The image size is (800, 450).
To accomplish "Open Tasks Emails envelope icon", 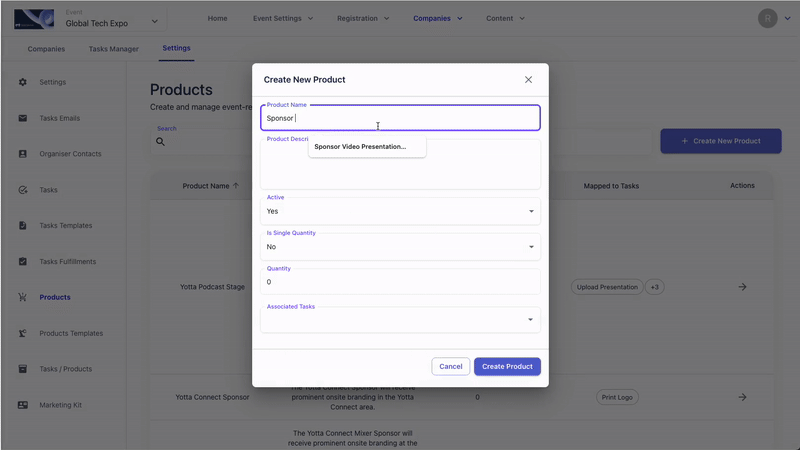I will click(23, 118).
